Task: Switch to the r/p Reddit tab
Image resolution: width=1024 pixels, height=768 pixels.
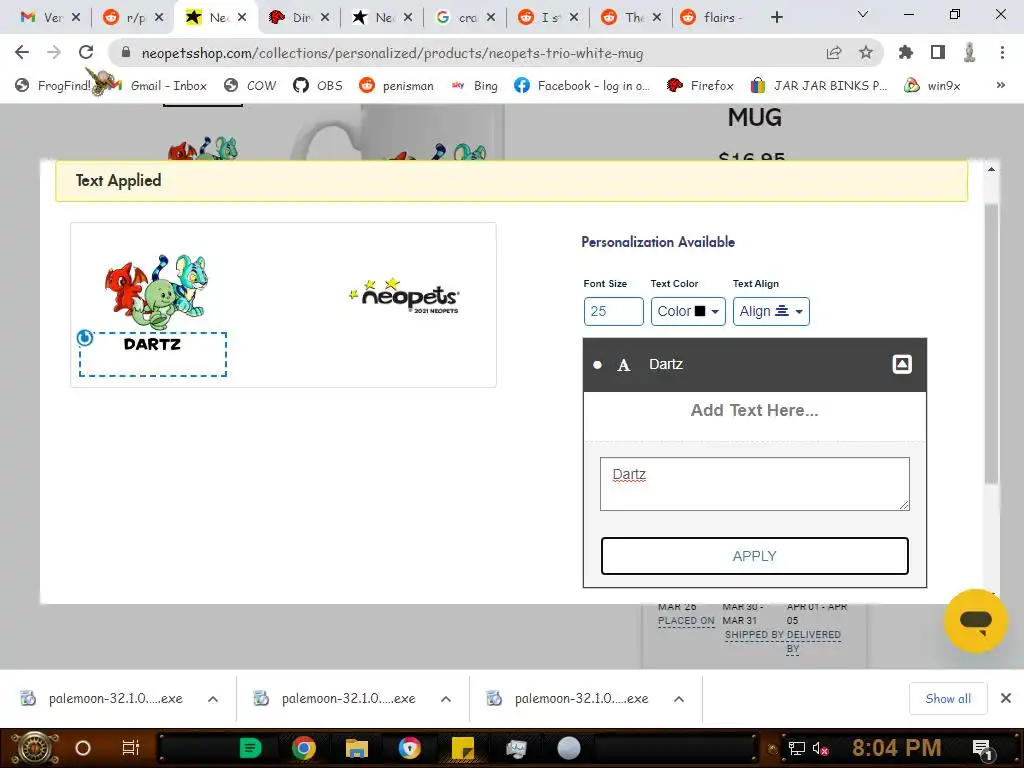Action: (x=124, y=18)
